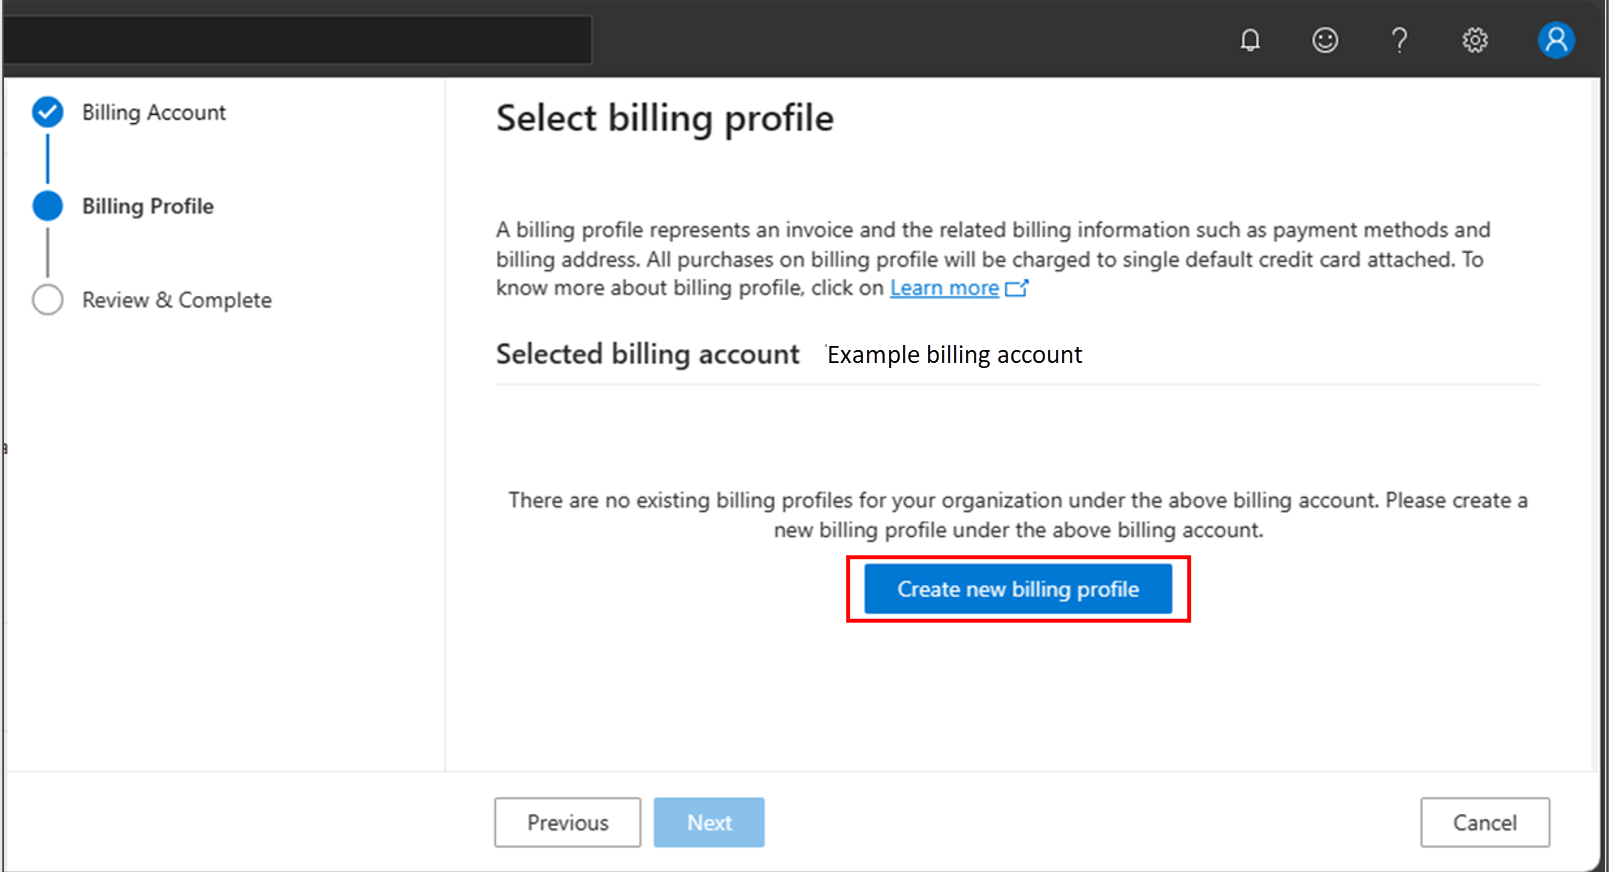Click the Example billing account text
The height and width of the screenshot is (872, 1609).
tap(954, 355)
